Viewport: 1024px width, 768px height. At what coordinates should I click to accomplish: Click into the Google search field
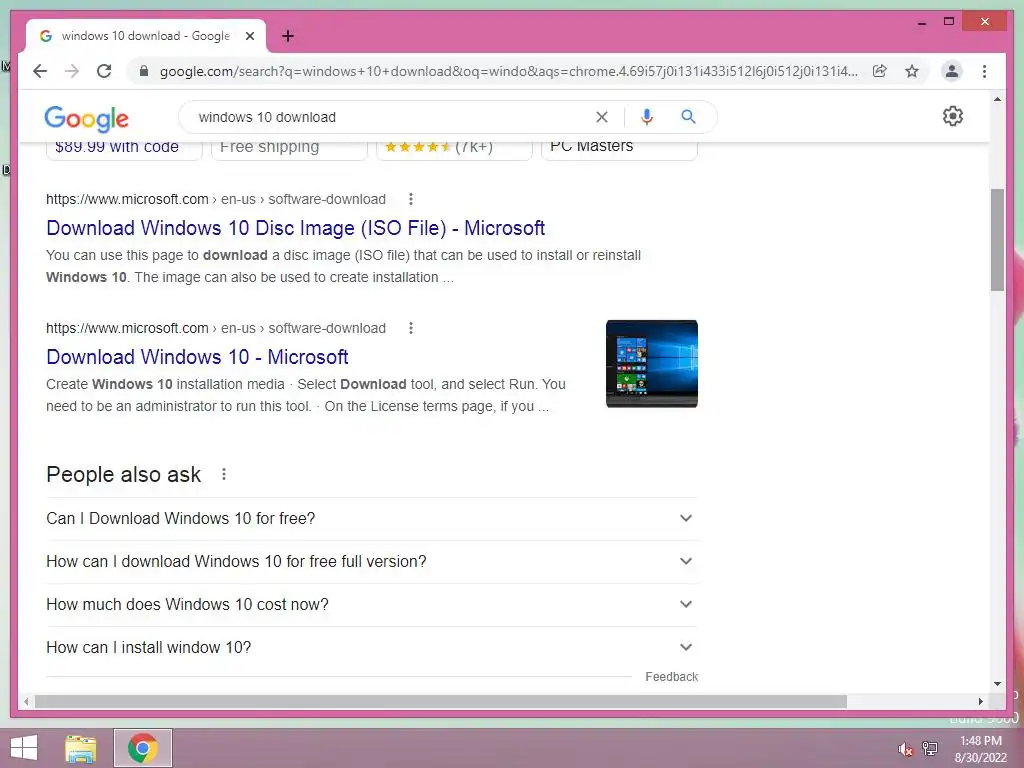click(x=392, y=117)
